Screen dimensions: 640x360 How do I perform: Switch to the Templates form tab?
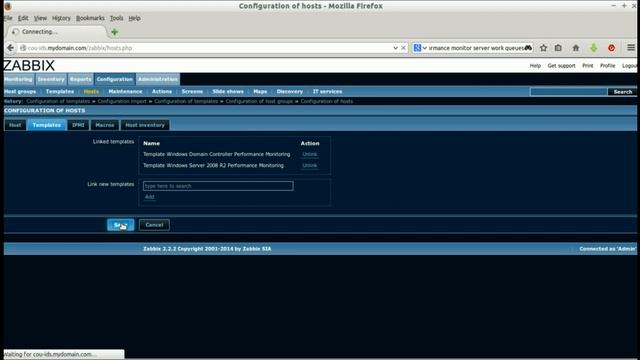tap(47, 125)
